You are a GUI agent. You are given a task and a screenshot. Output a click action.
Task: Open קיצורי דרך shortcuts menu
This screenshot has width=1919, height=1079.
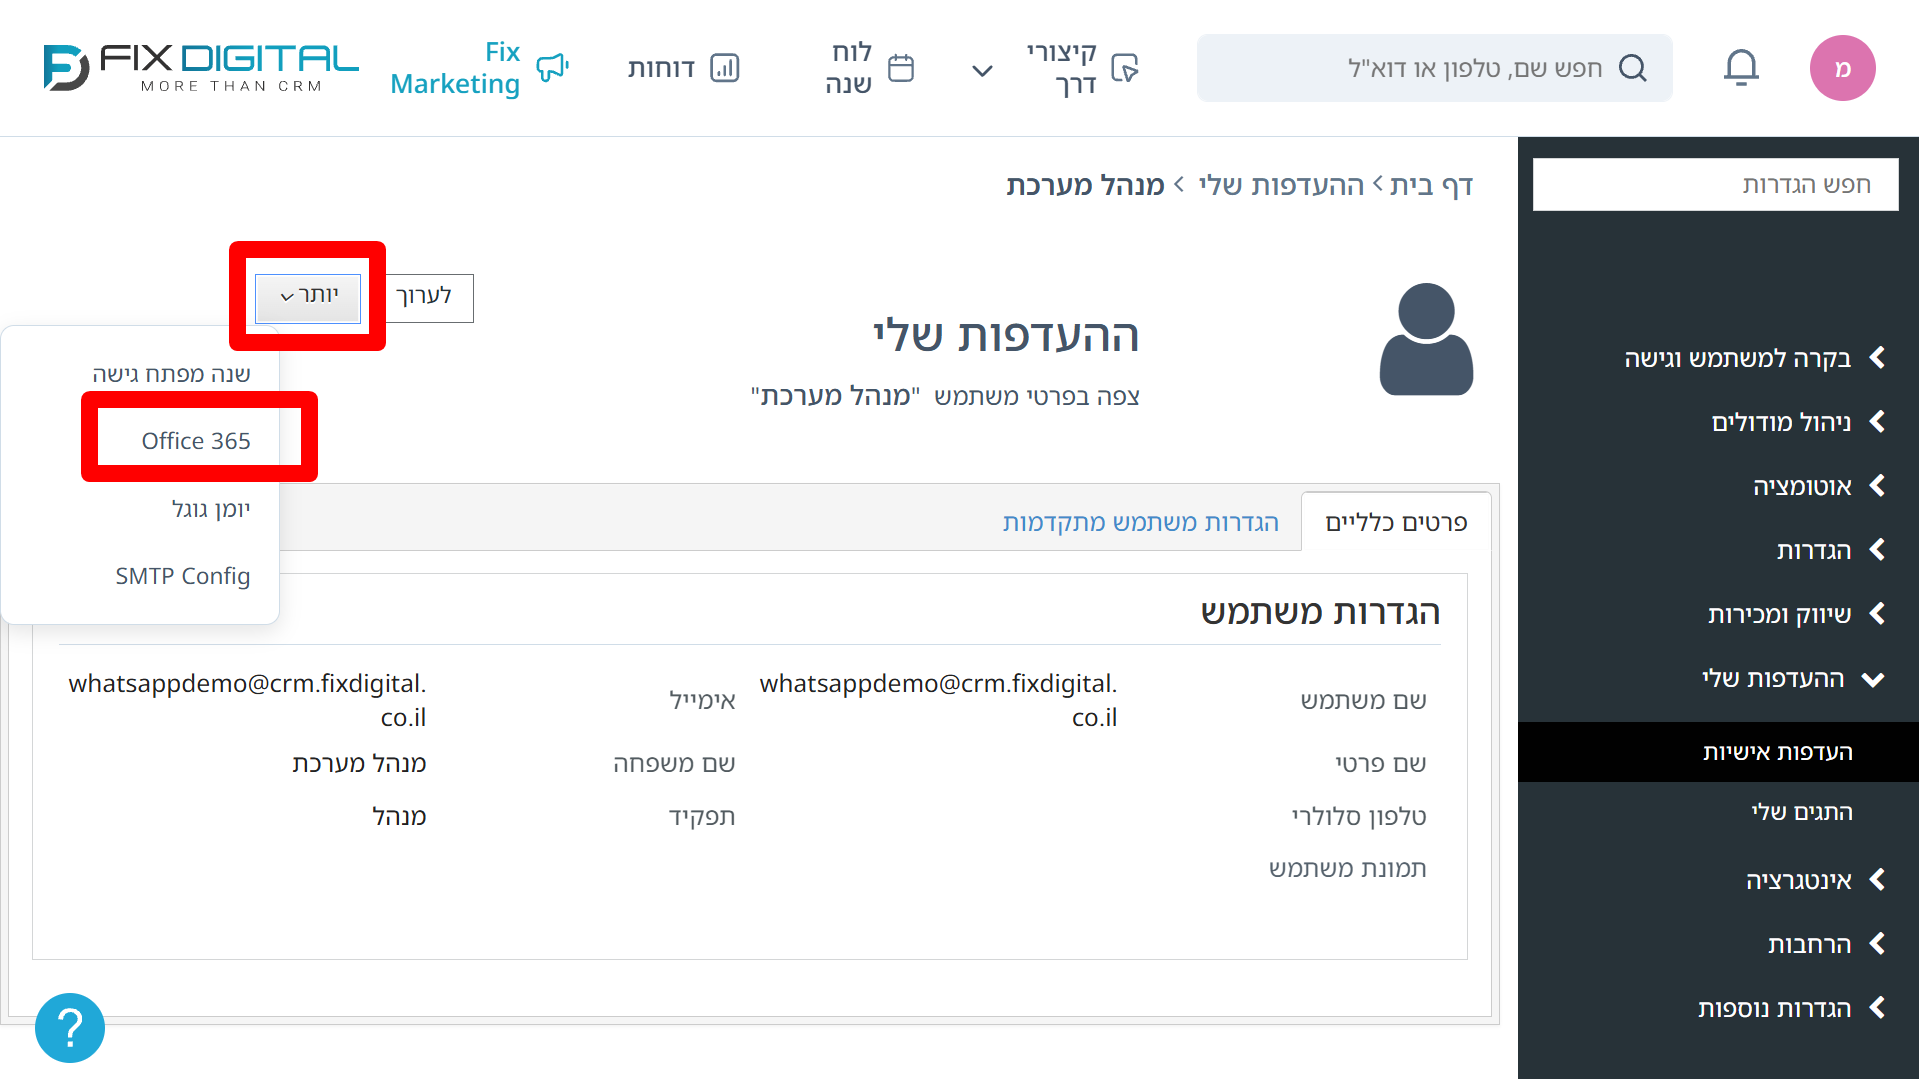tap(1062, 68)
